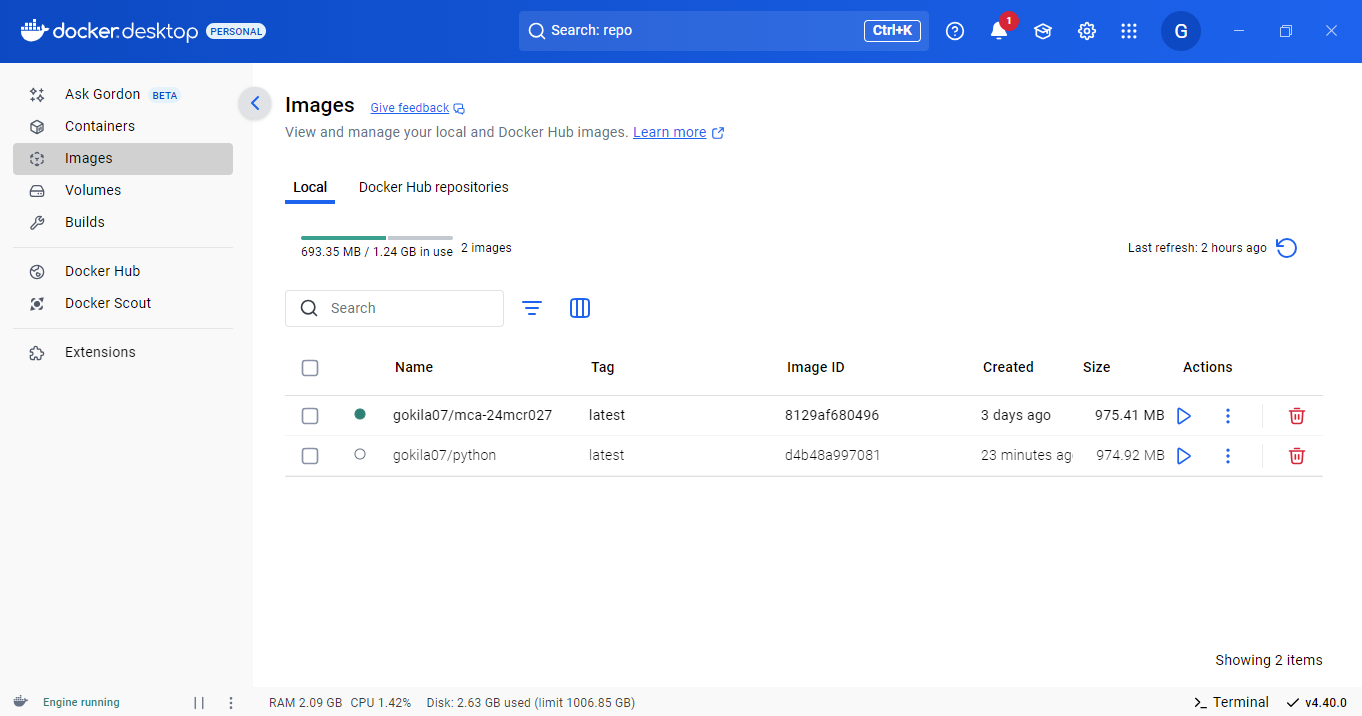Viewport: 1362px width, 716px height.
Task: Click the images Search input field
Action: [394, 308]
